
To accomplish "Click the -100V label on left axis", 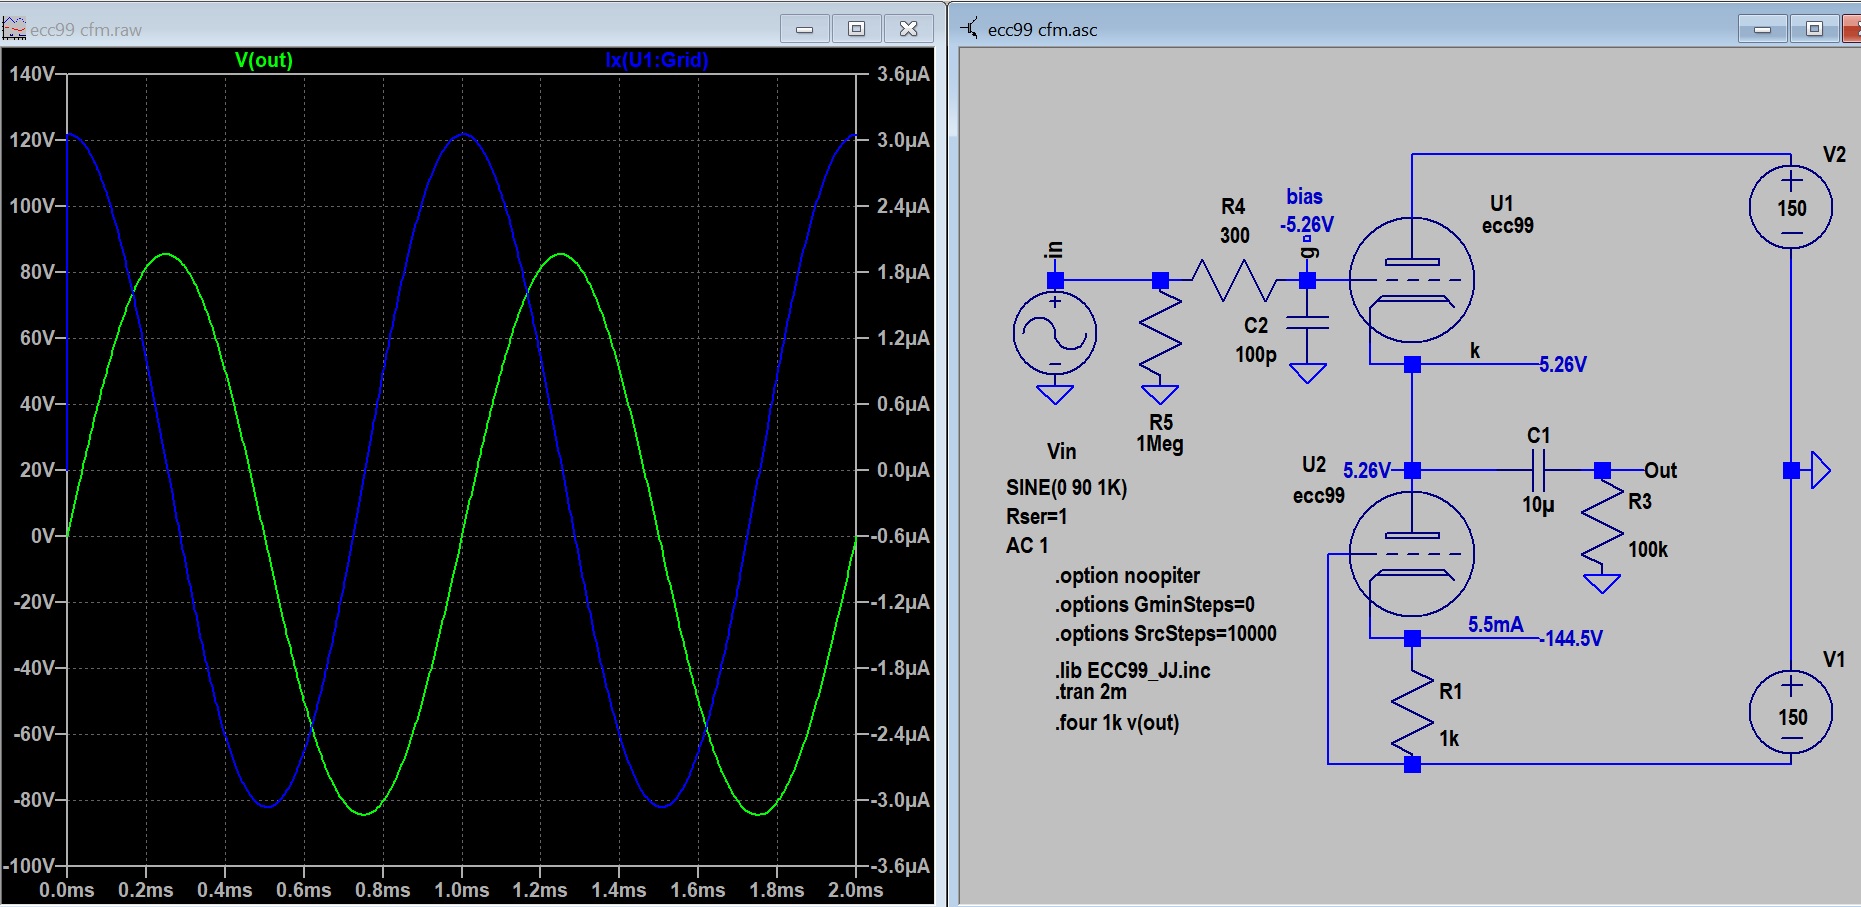I will pyautogui.click(x=29, y=866).
